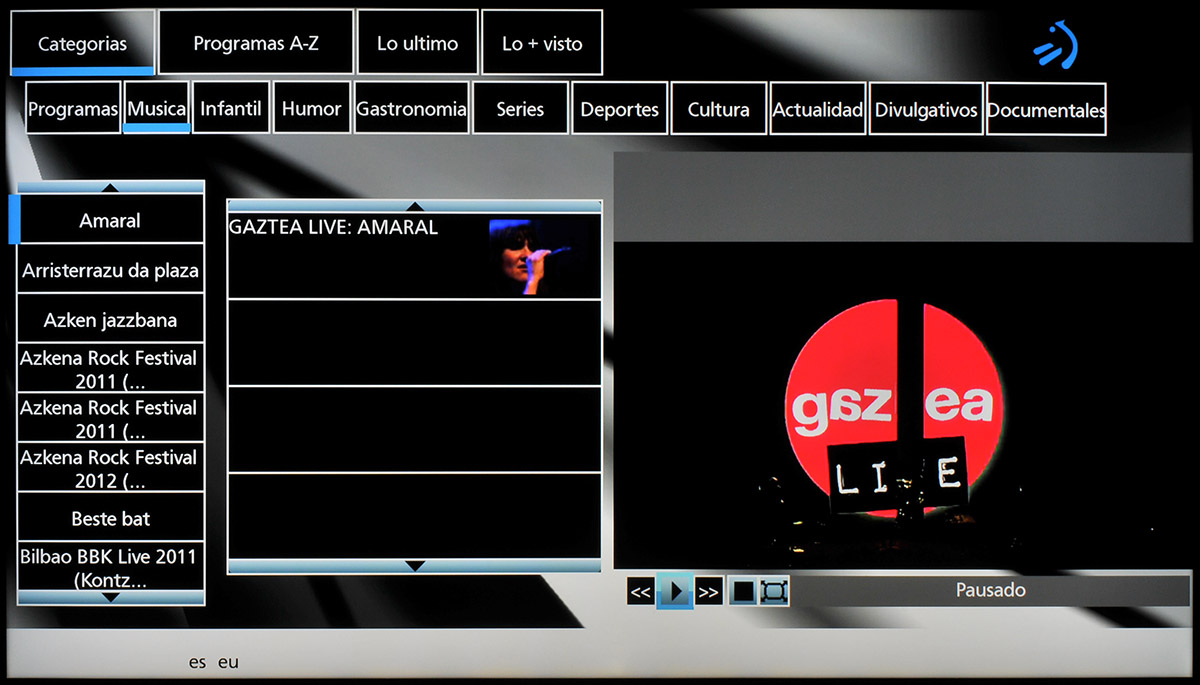The image size is (1200, 685).
Task: Switch language to eu
Action: click(229, 662)
